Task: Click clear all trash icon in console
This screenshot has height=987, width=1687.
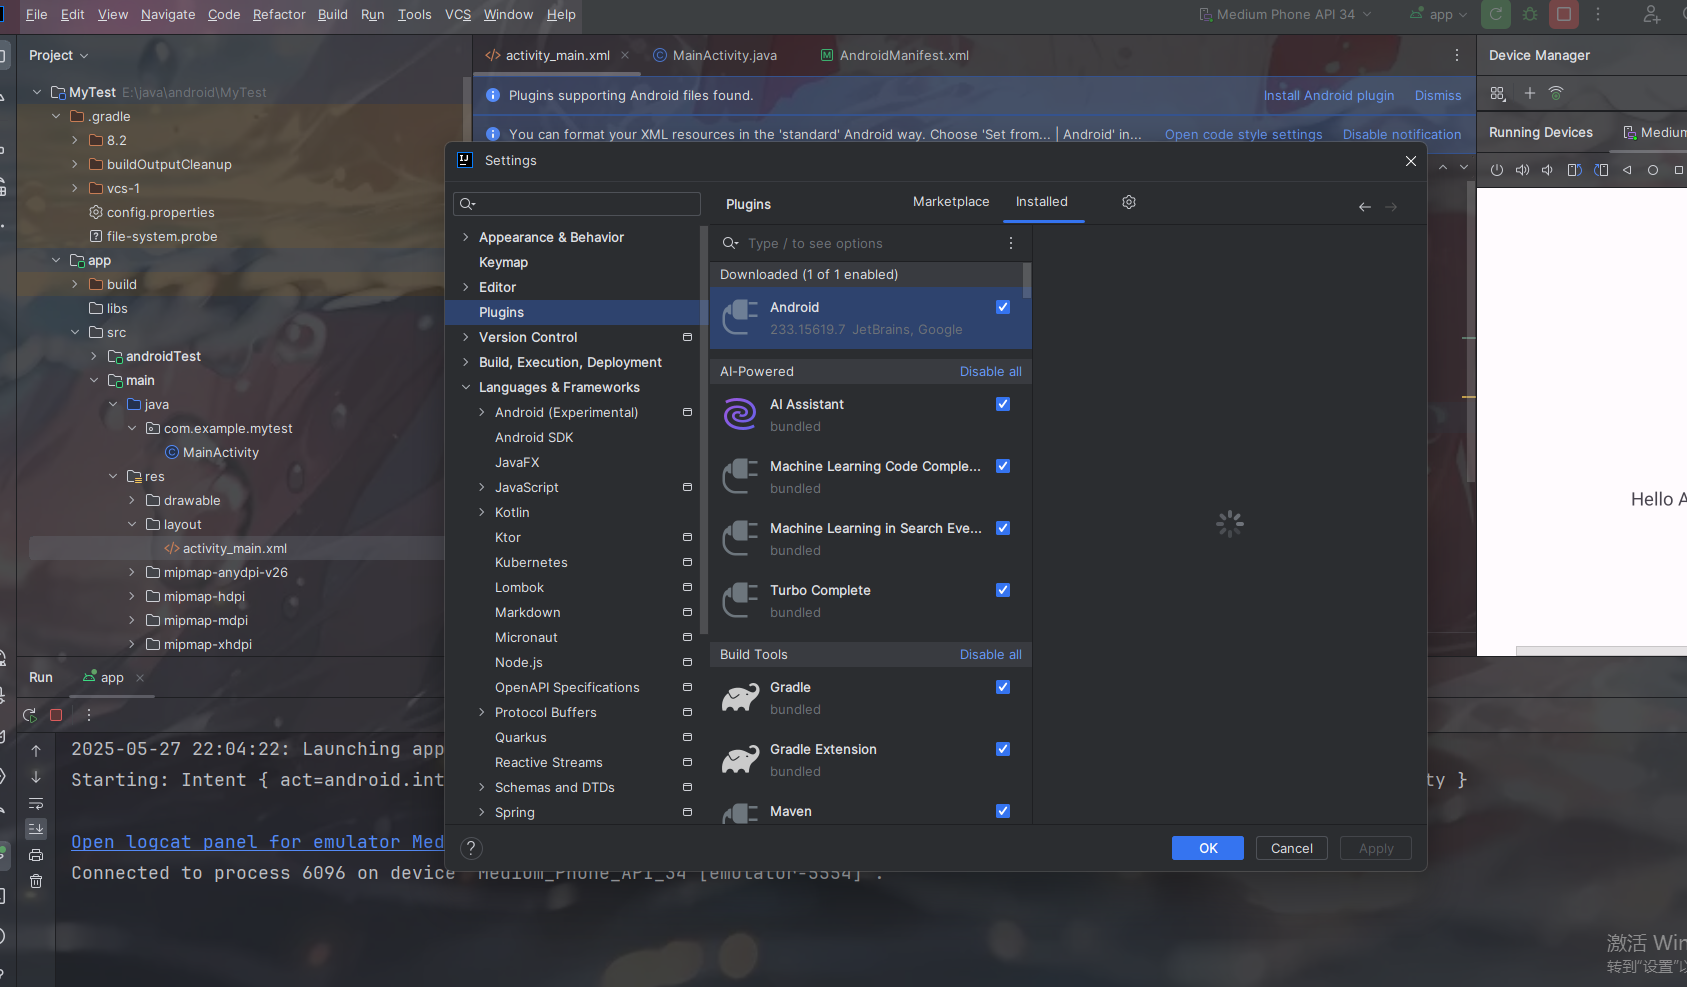Action: [36, 881]
